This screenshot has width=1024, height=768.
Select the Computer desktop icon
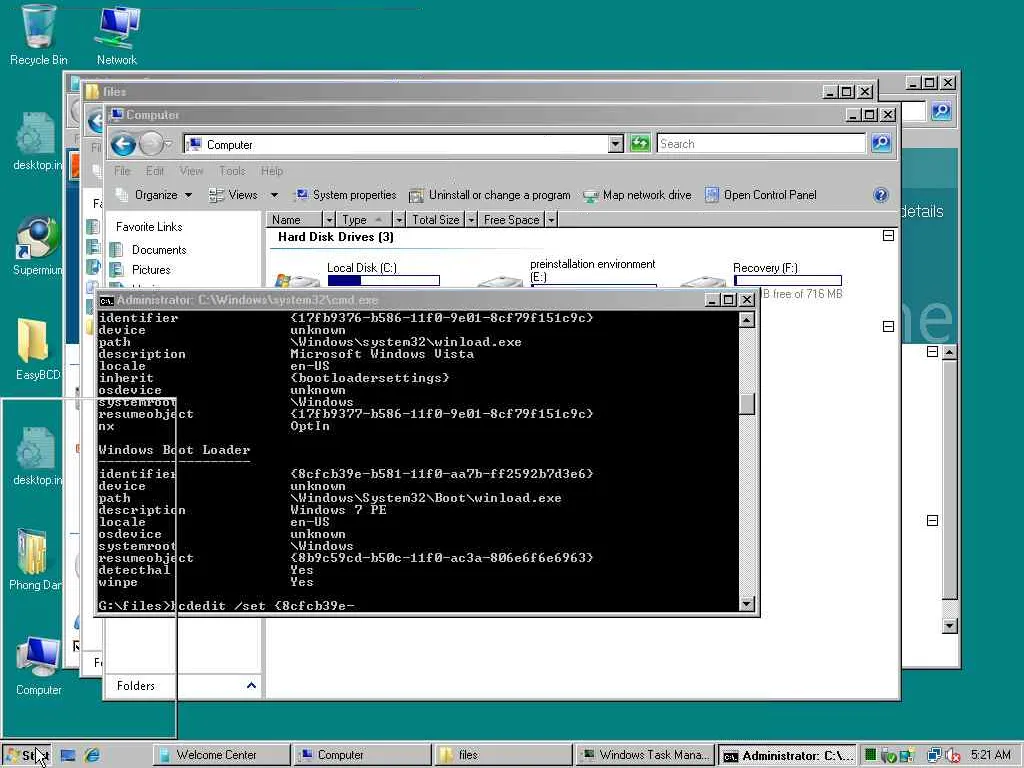[39, 665]
